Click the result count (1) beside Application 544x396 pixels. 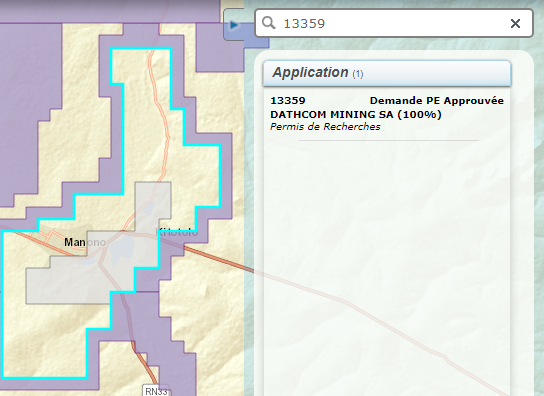point(358,74)
